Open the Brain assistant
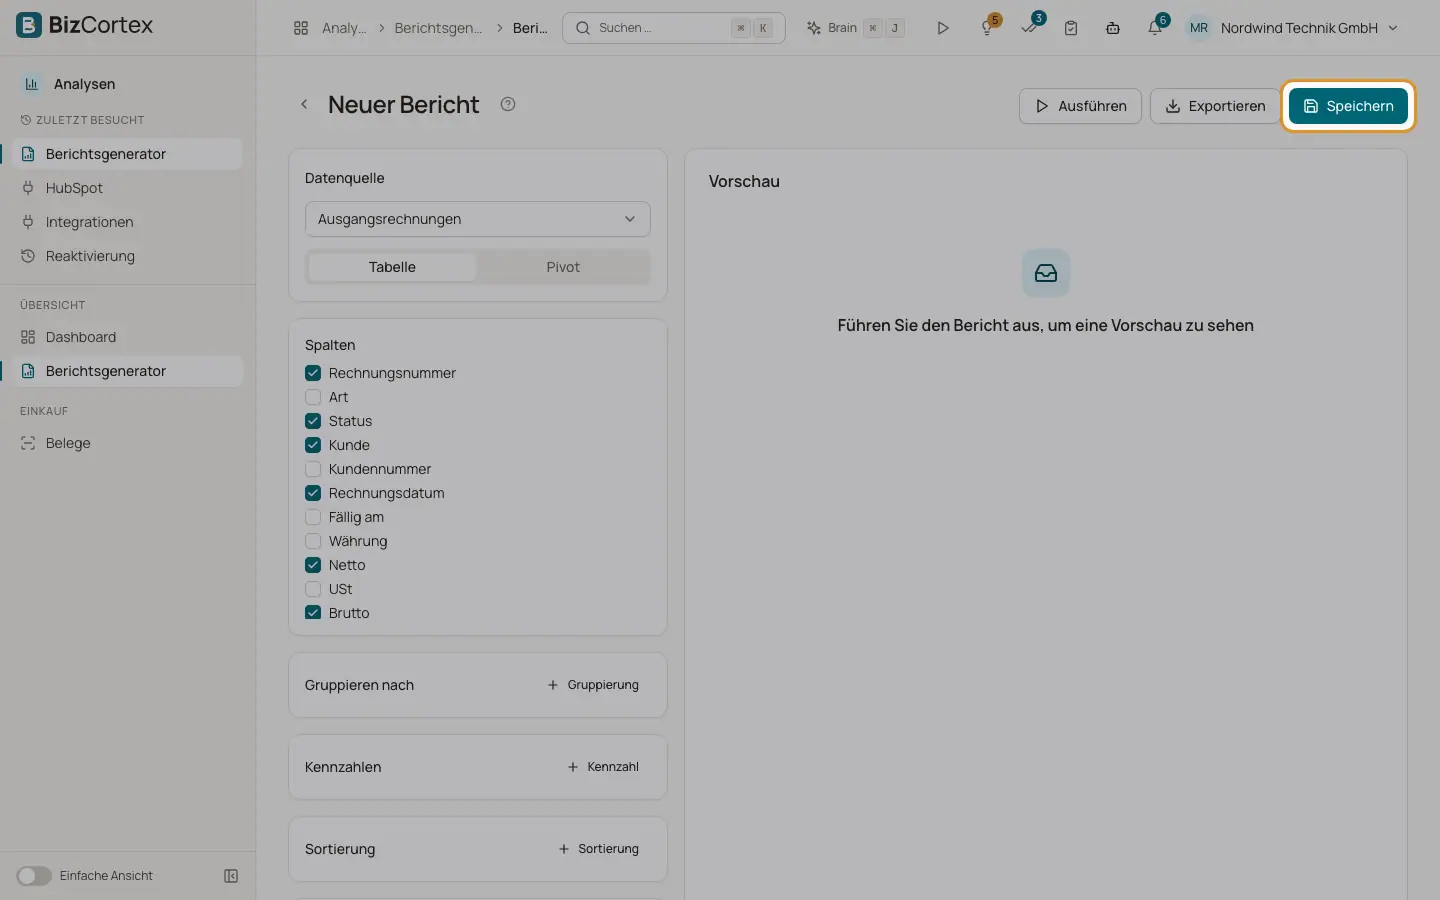 pyautogui.click(x=856, y=28)
